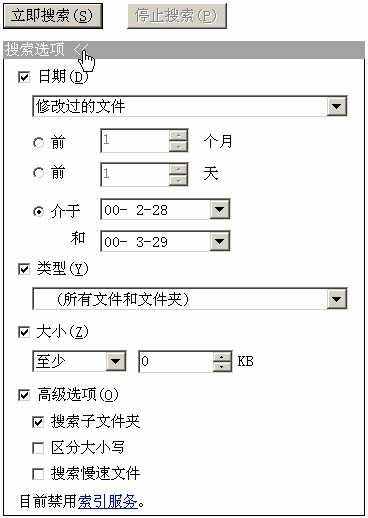Select the 介于 radio button
The height and width of the screenshot is (518, 368).
click(x=39, y=211)
